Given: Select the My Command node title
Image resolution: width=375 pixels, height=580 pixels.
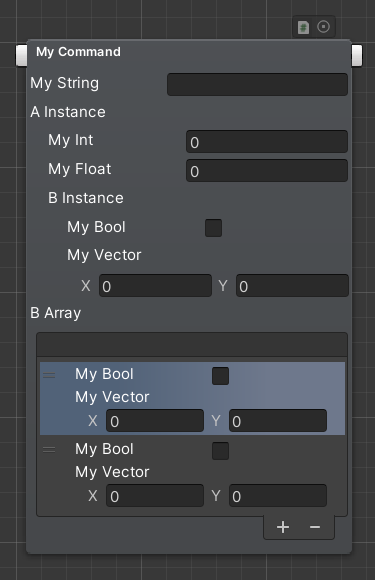Looking at the screenshot, I should (78, 52).
